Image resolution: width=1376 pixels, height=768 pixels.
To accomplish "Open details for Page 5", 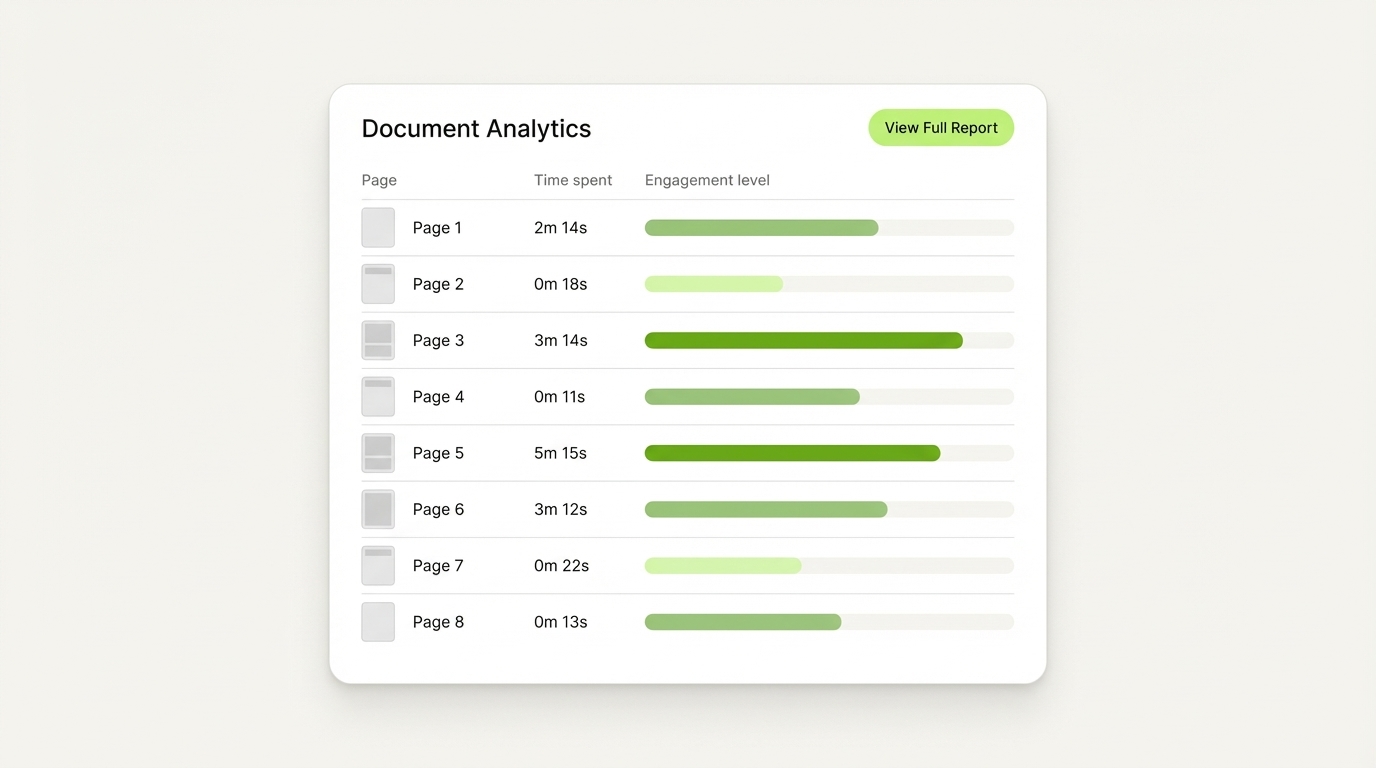I will pyautogui.click(x=438, y=453).
